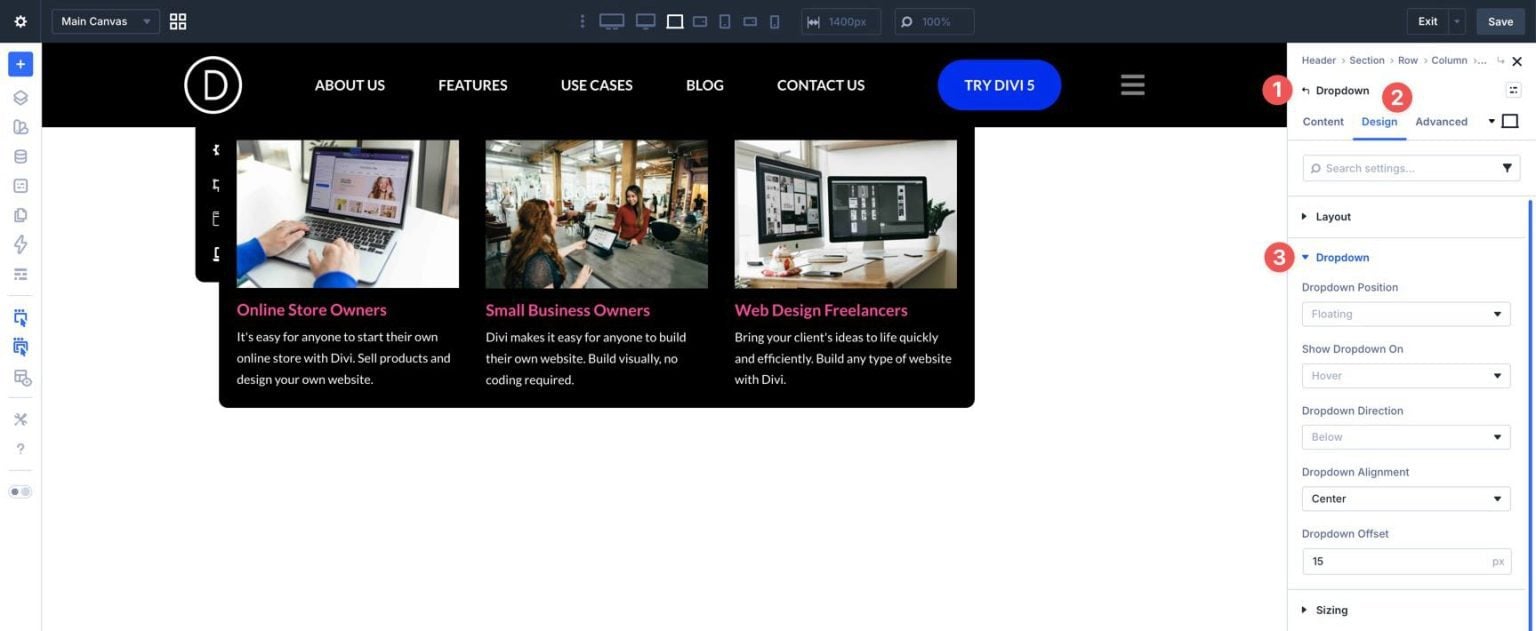The image size is (1536, 631).
Task: Select the phone landscape breakpoint icon
Action: (750, 21)
